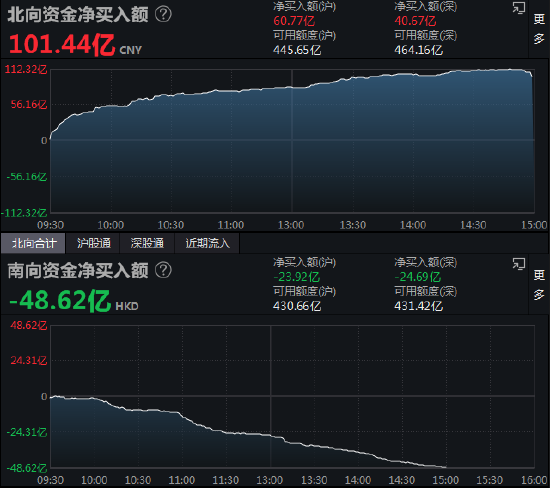The height and width of the screenshot is (488, 550).
Task: Open the 近期流入 tab
Action: tap(207, 243)
